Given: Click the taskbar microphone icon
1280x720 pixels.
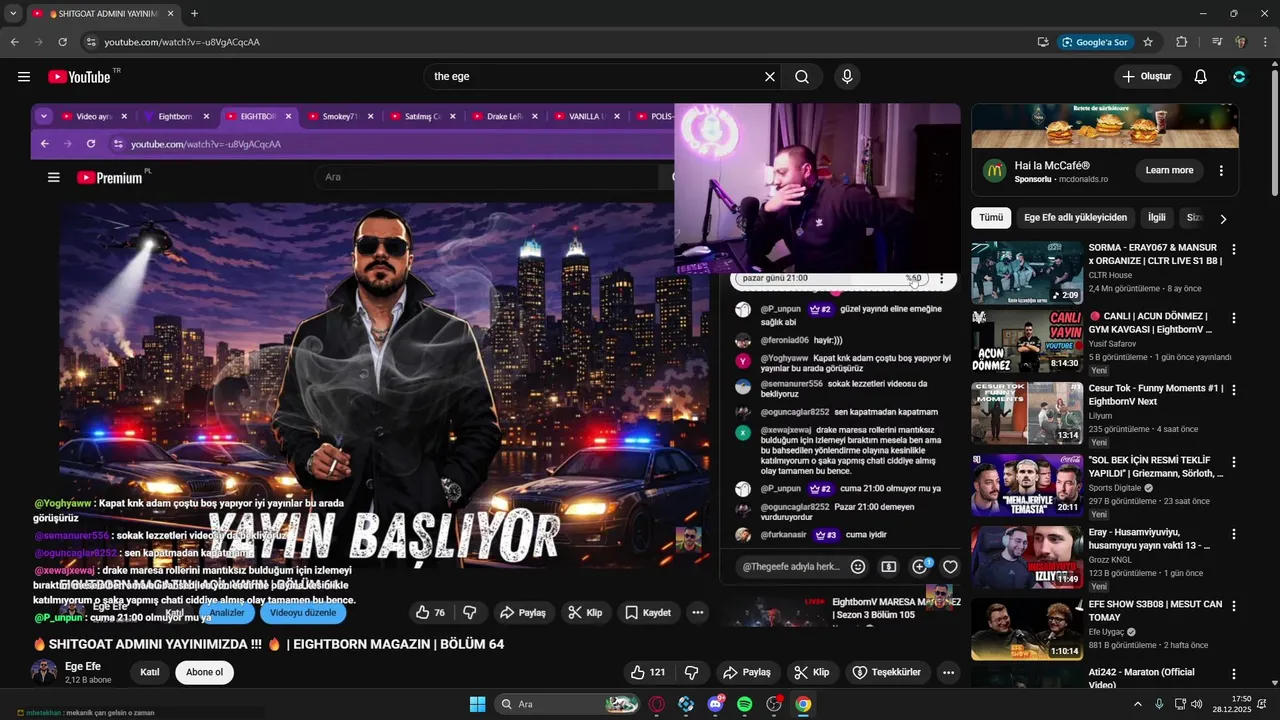Looking at the screenshot, I should pyautogui.click(x=1159, y=704).
